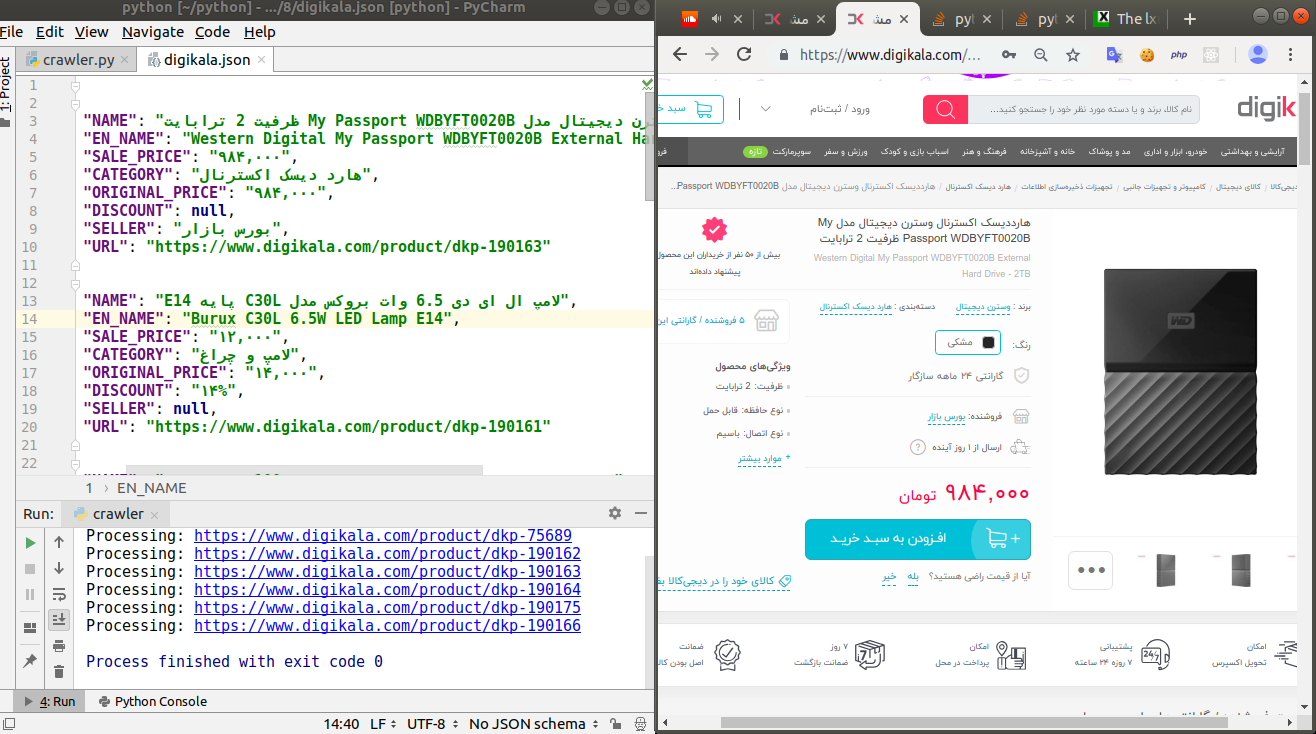Click the pink search button on digikala
Image resolution: width=1316 pixels, height=734 pixels.
pyautogui.click(x=945, y=109)
